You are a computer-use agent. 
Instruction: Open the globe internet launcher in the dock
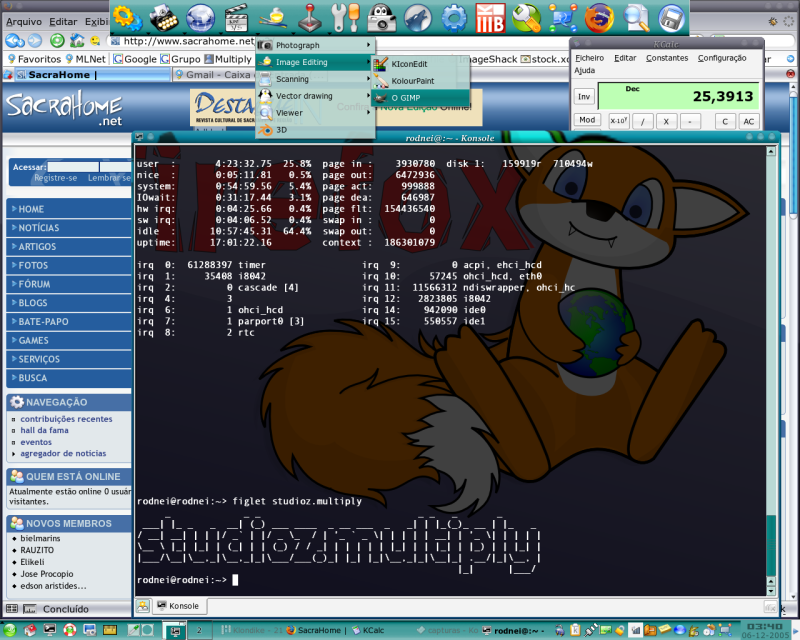click(200, 18)
